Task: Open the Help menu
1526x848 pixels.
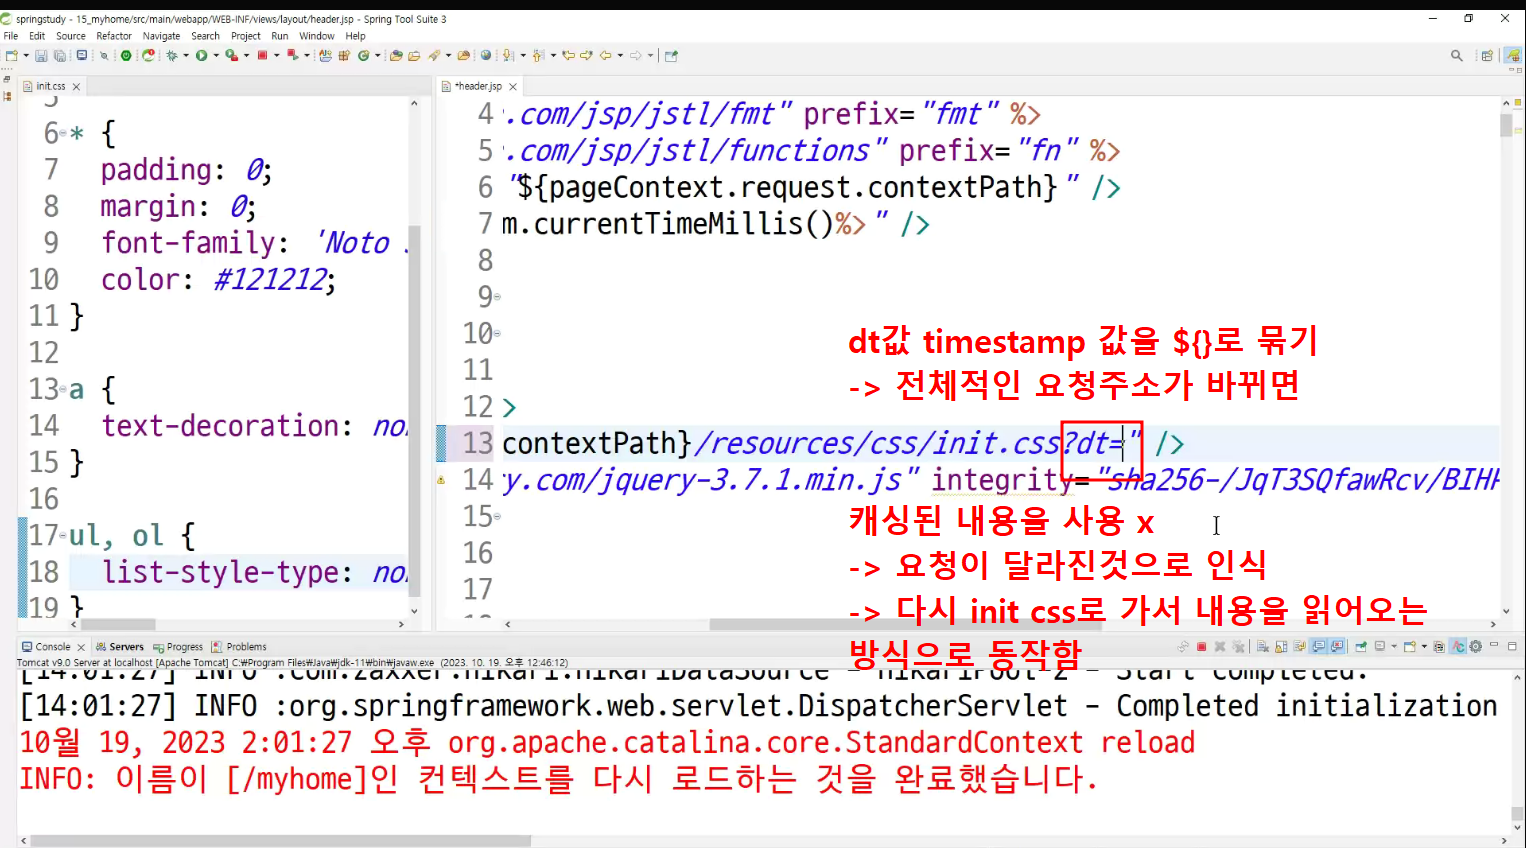Action: pyautogui.click(x=355, y=36)
